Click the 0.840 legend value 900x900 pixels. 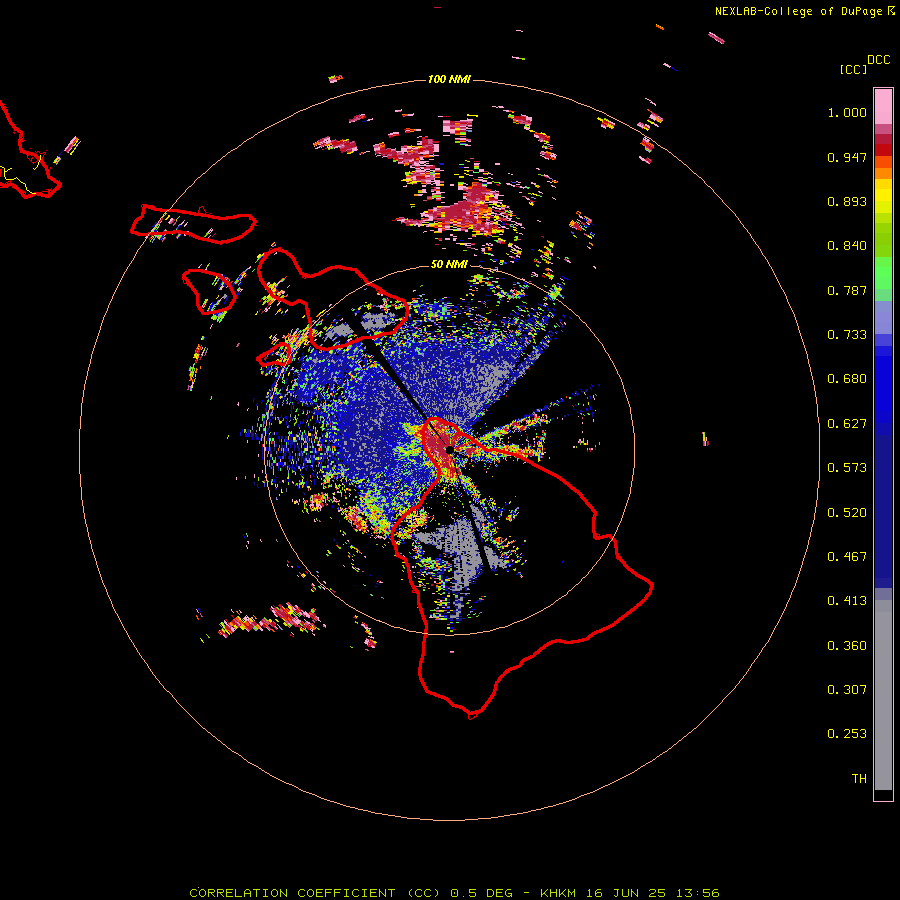click(x=847, y=246)
